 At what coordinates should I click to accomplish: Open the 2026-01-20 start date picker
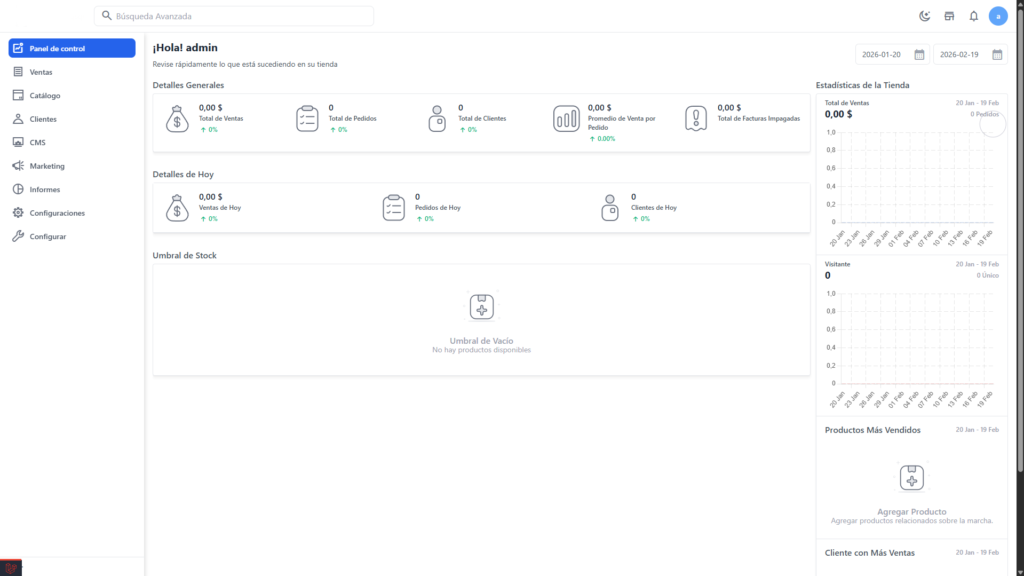[891, 55]
